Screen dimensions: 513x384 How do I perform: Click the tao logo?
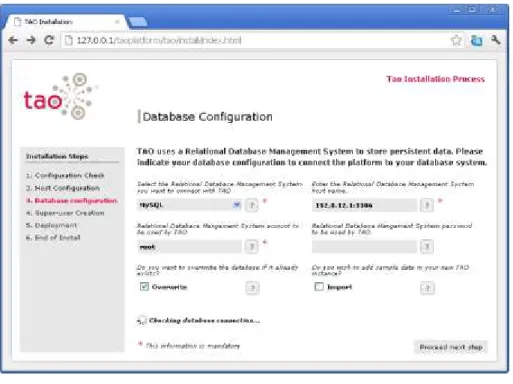tap(61, 97)
